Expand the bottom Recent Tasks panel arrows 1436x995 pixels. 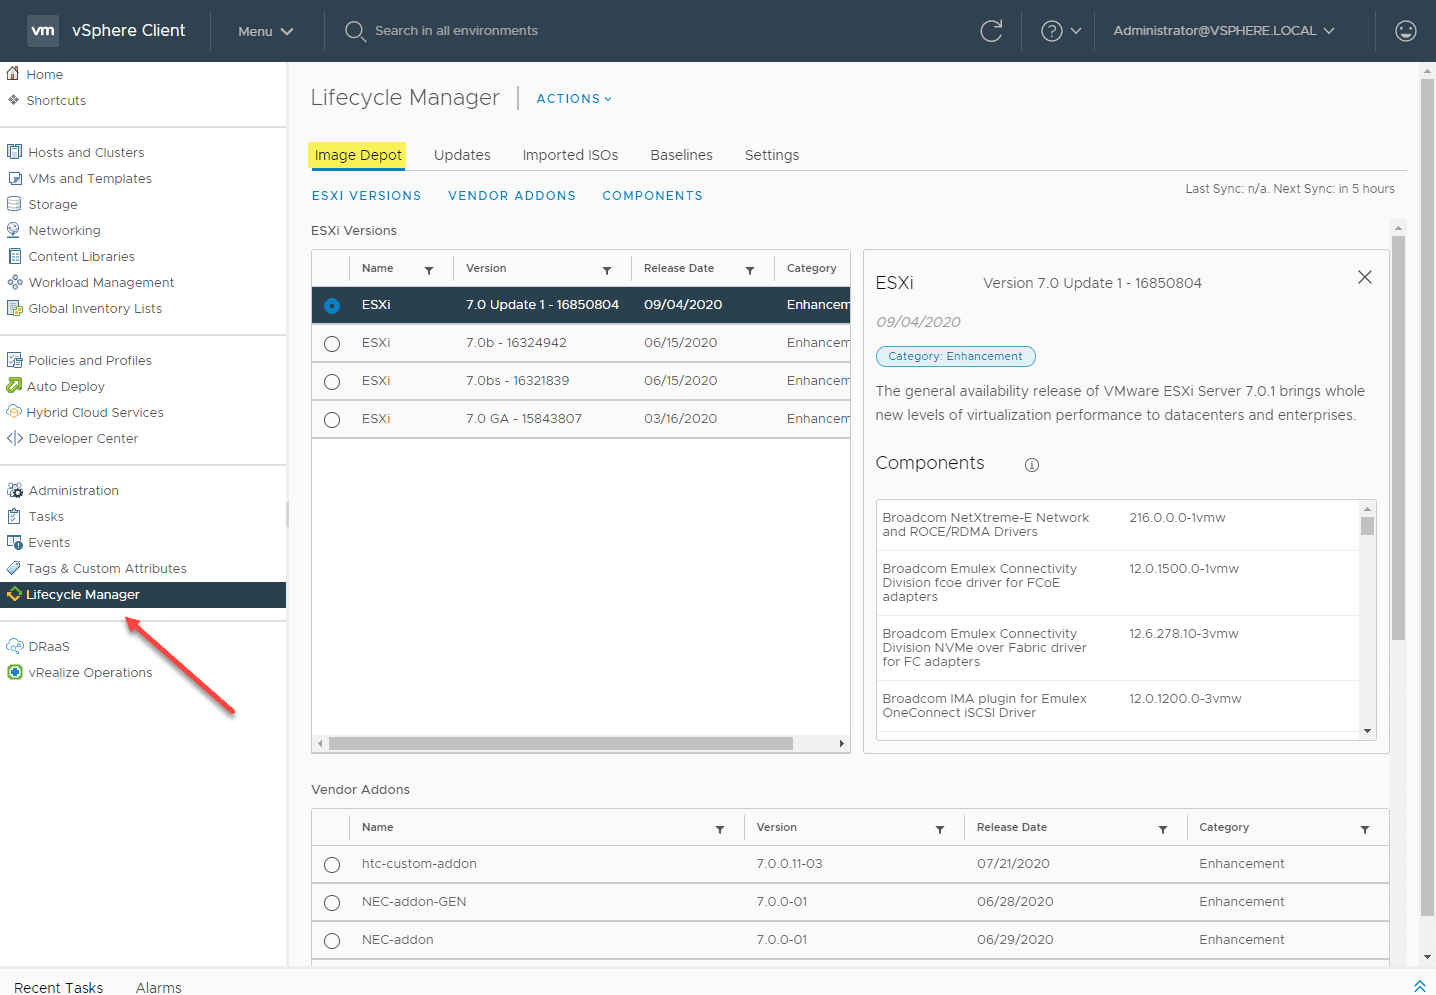[x=1419, y=986]
